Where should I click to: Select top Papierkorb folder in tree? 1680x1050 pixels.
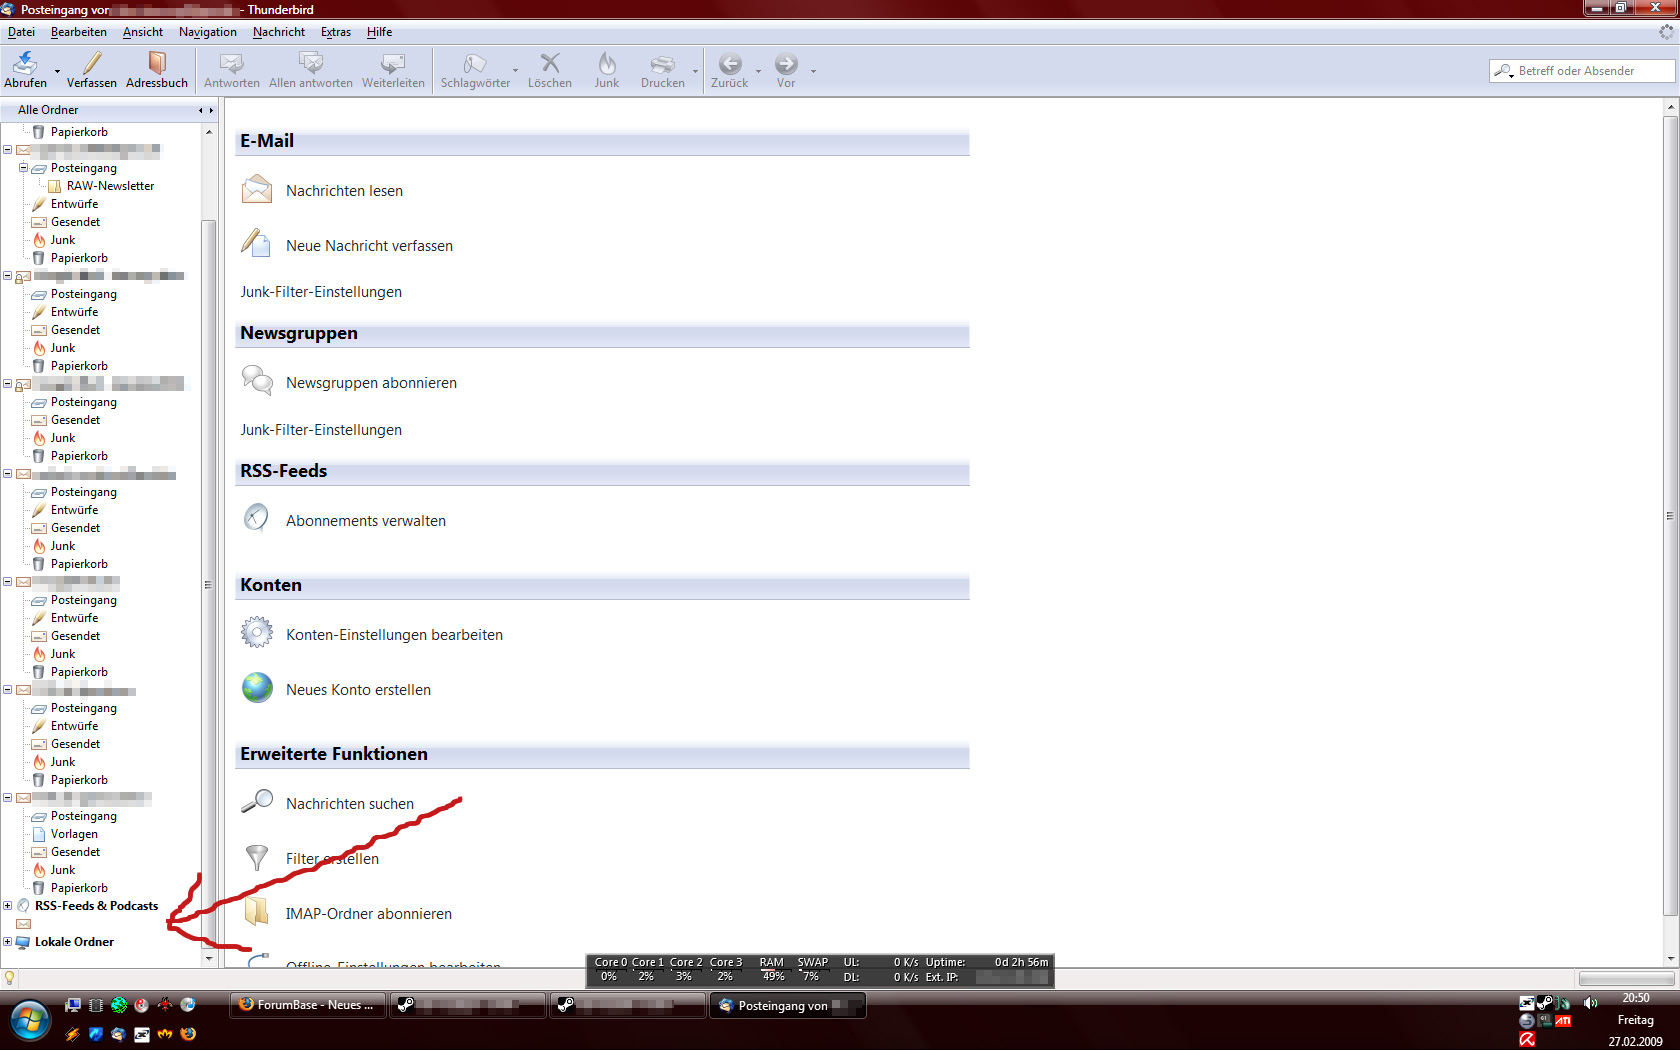[79, 132]
